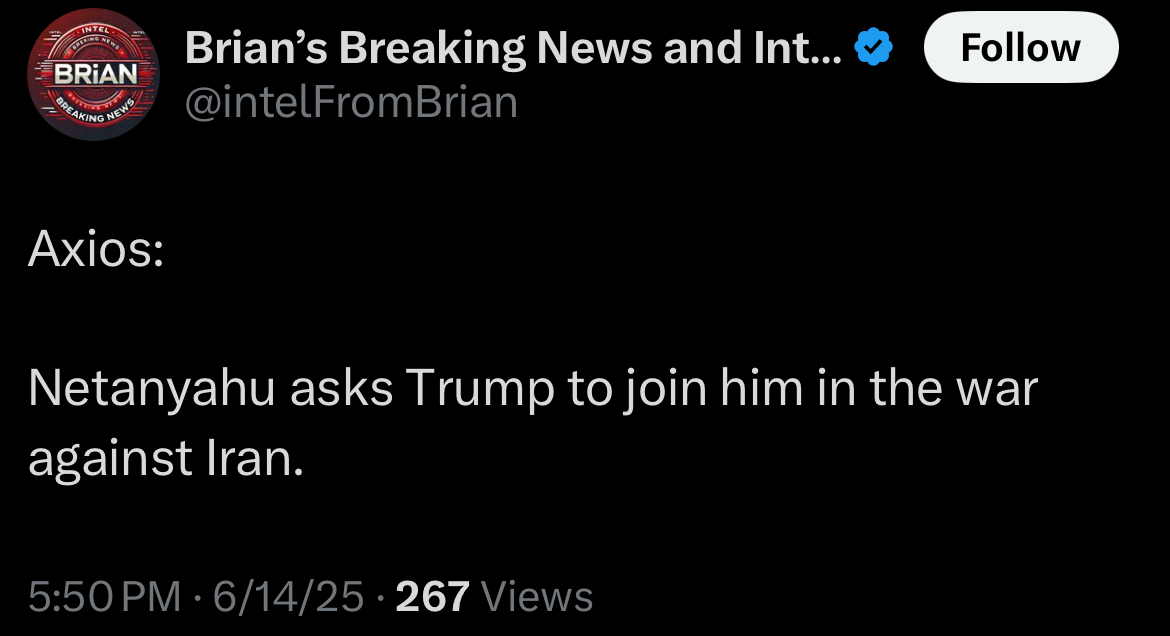
Task: Open the 5:50 PM timestamp
Action: [x=104, y=596]
